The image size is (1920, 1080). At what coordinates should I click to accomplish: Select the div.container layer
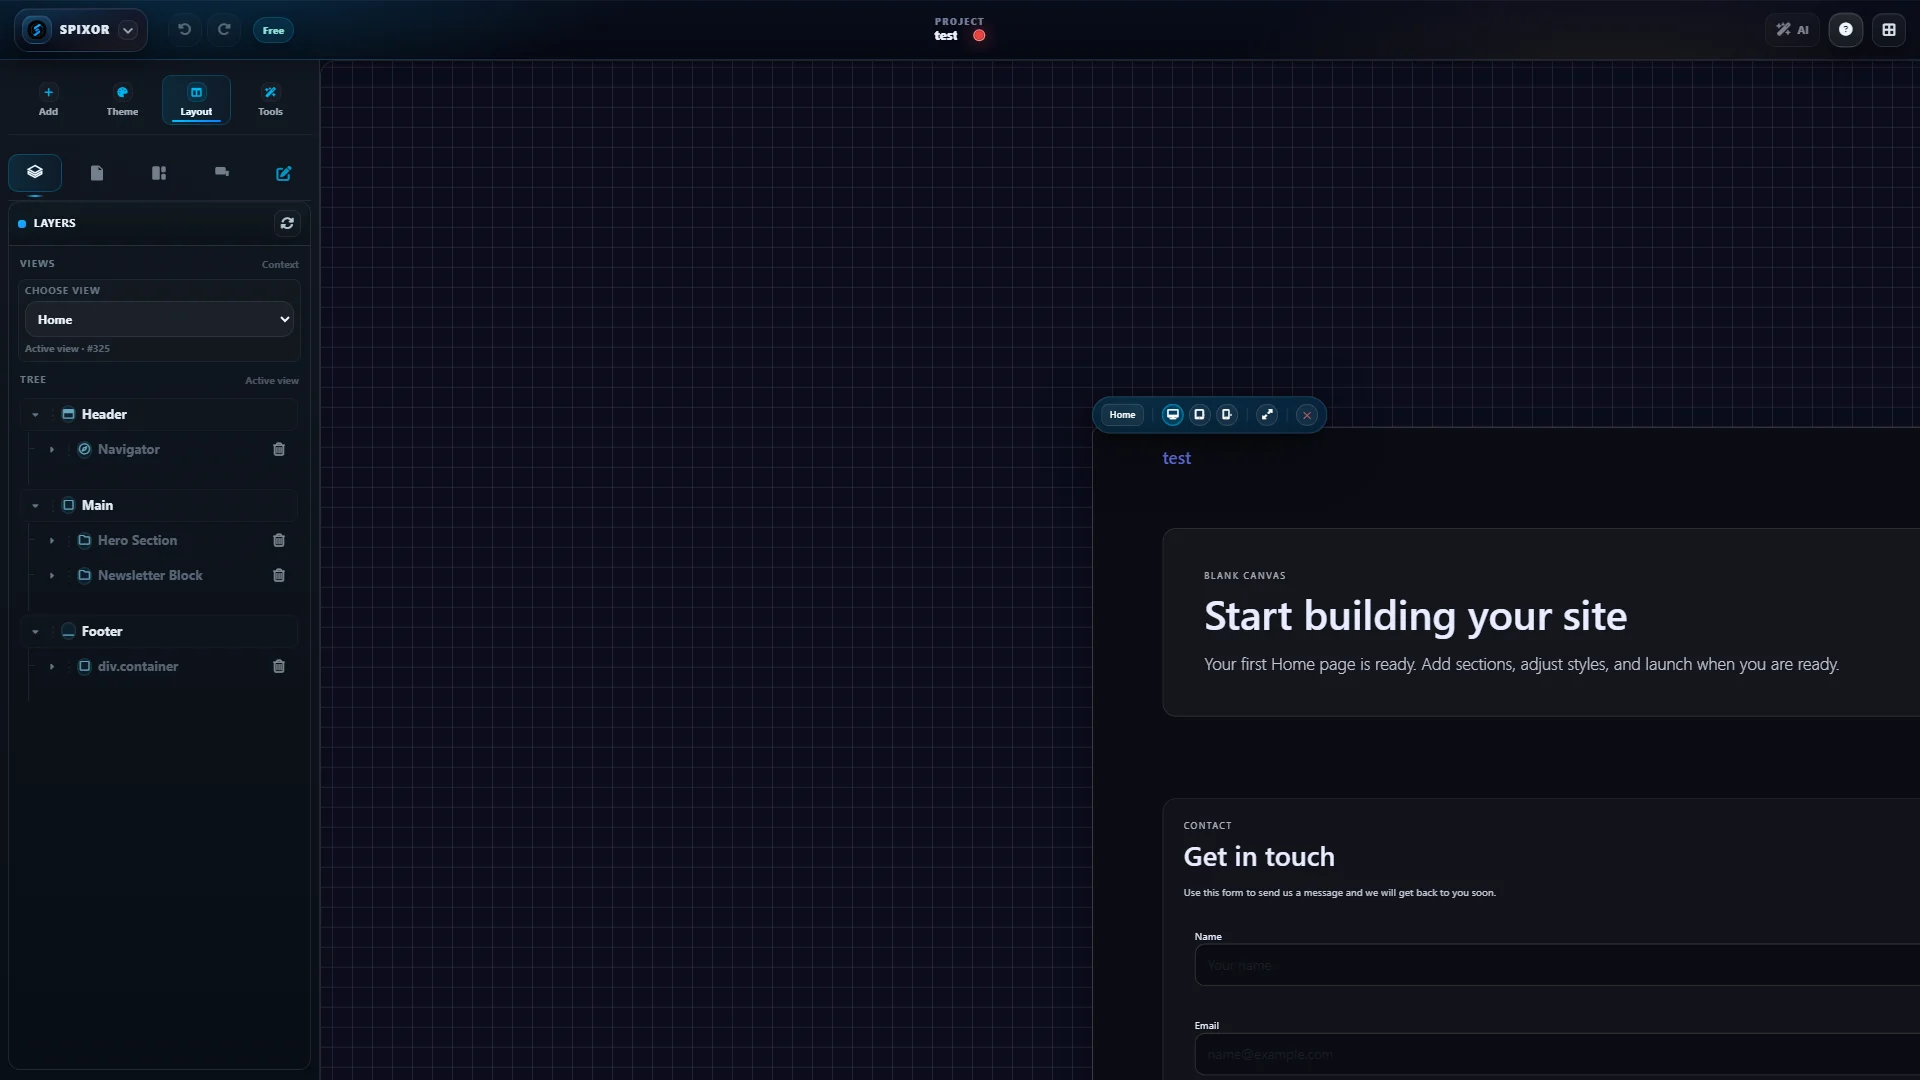pyautogui.click(x=138, y=666)
